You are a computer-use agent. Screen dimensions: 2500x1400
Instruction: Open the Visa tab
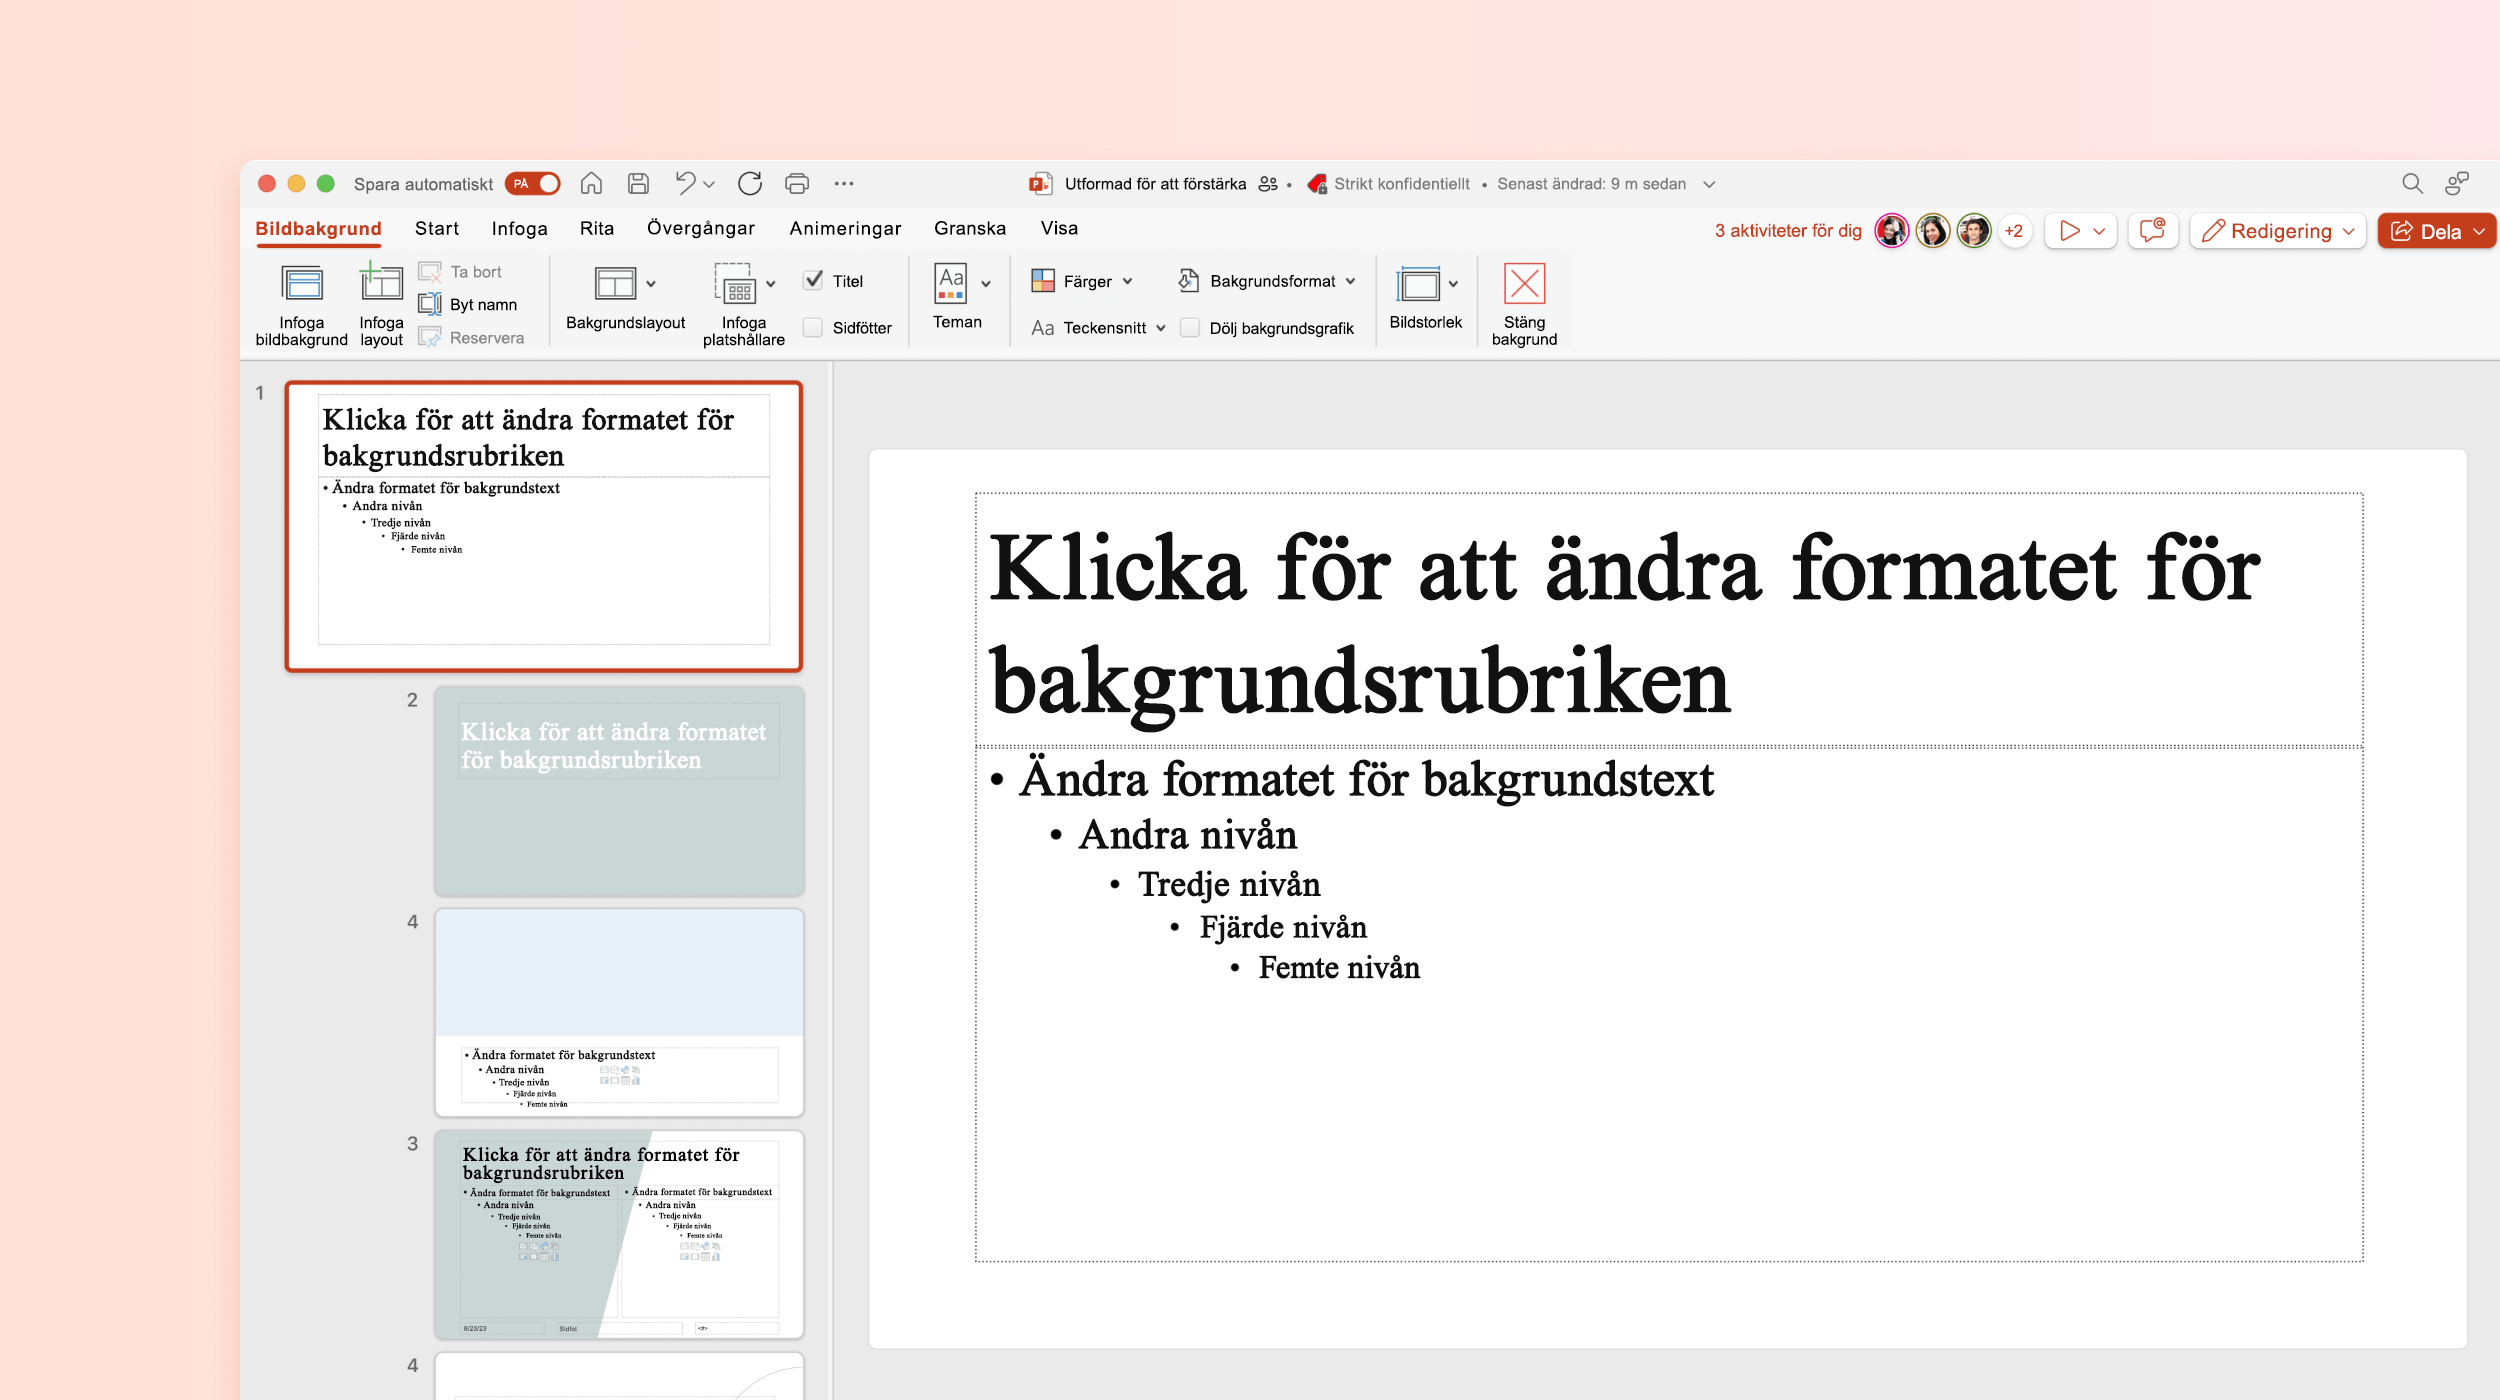pyautogui.click(x=1059, y=228)
